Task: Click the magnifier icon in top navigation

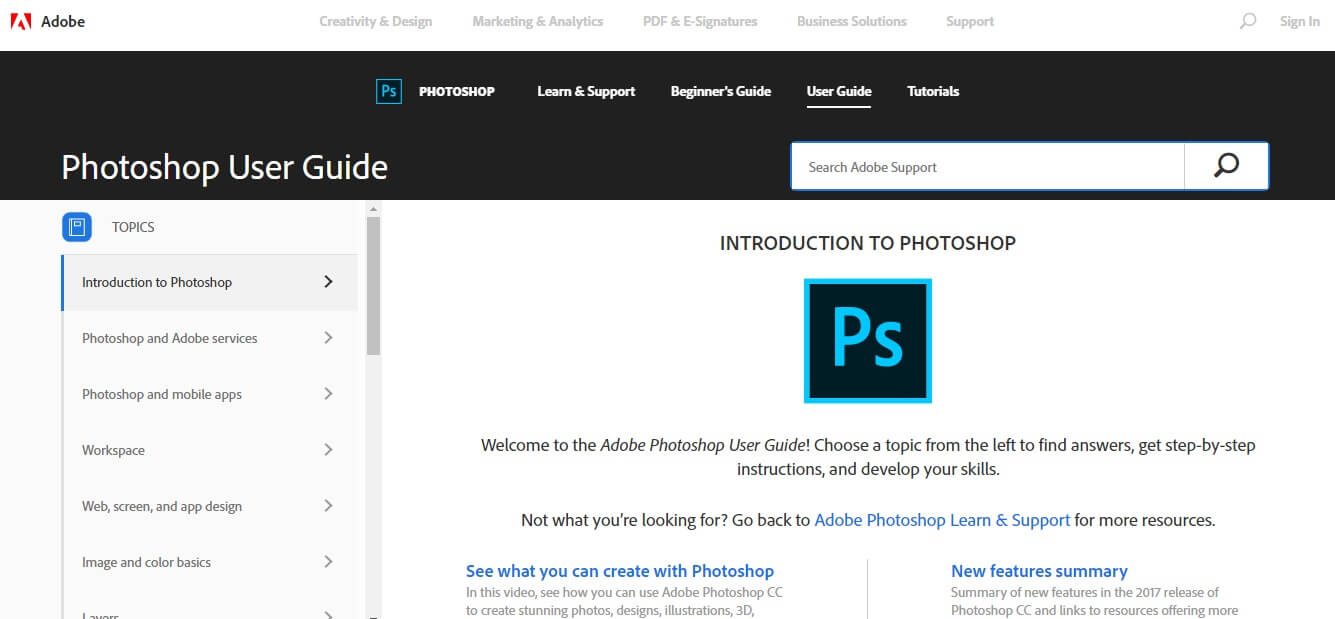Action: (x=1247, y=21)
